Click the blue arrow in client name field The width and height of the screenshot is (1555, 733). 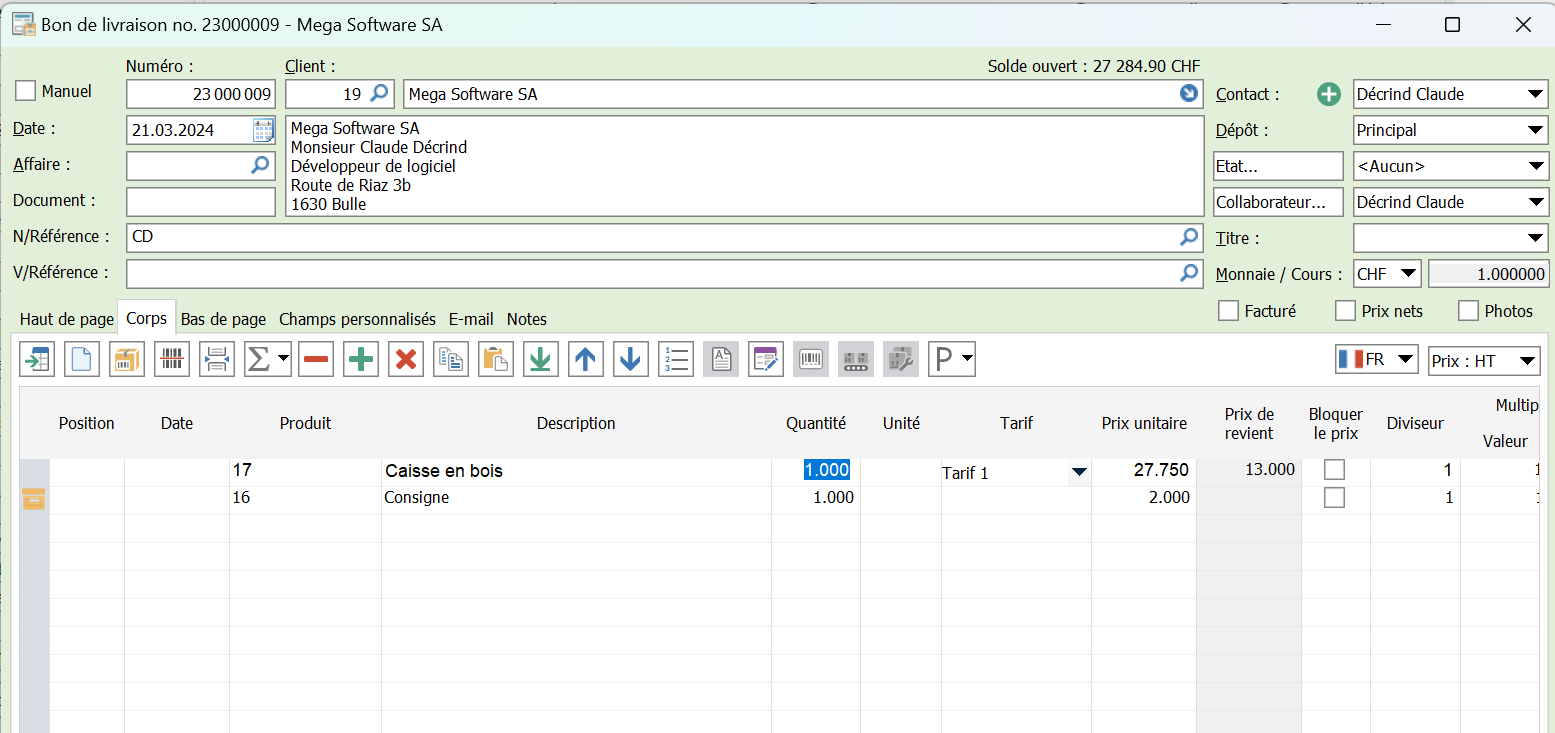[x=1189, y=93]
